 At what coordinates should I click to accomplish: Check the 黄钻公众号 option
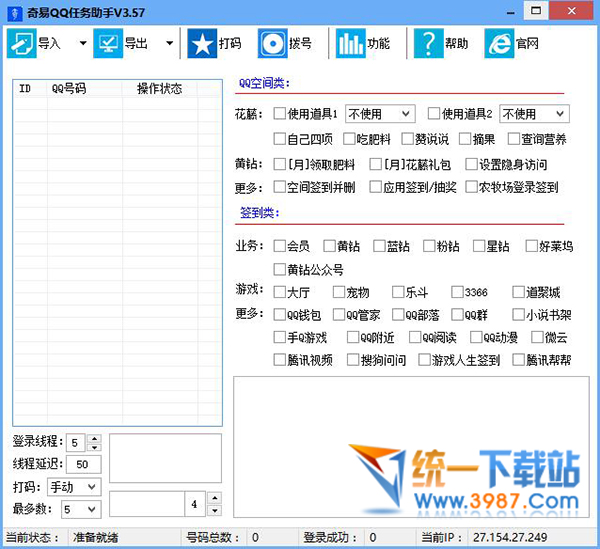(279, 270)
